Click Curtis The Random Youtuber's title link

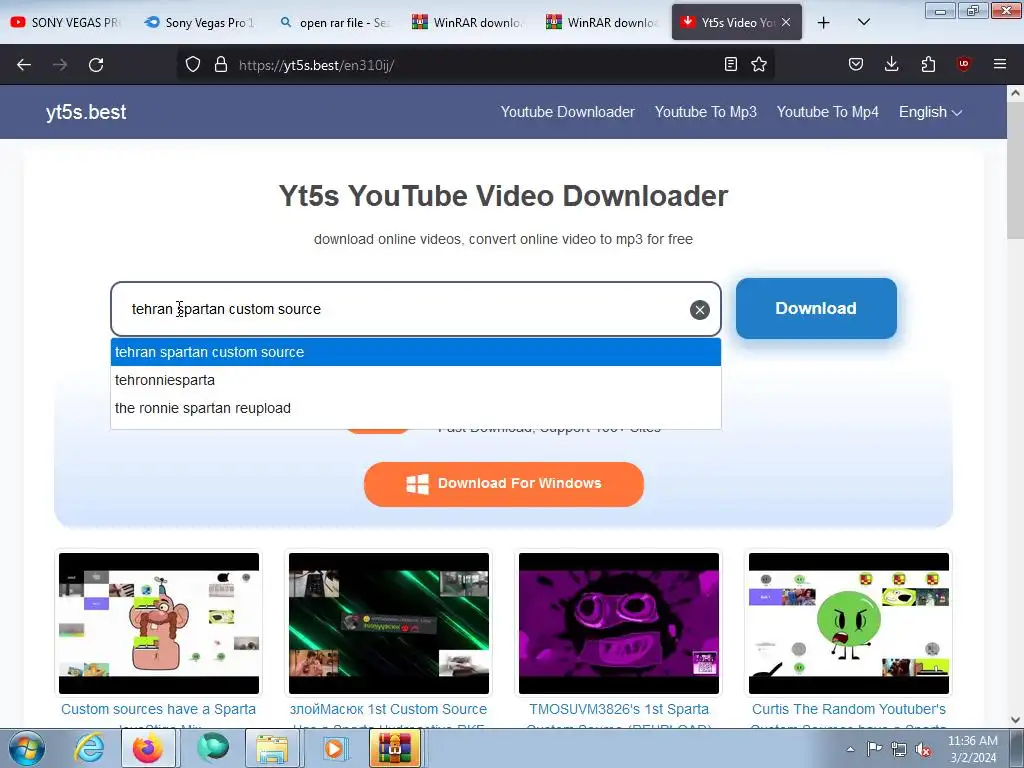tap(848, 709)
